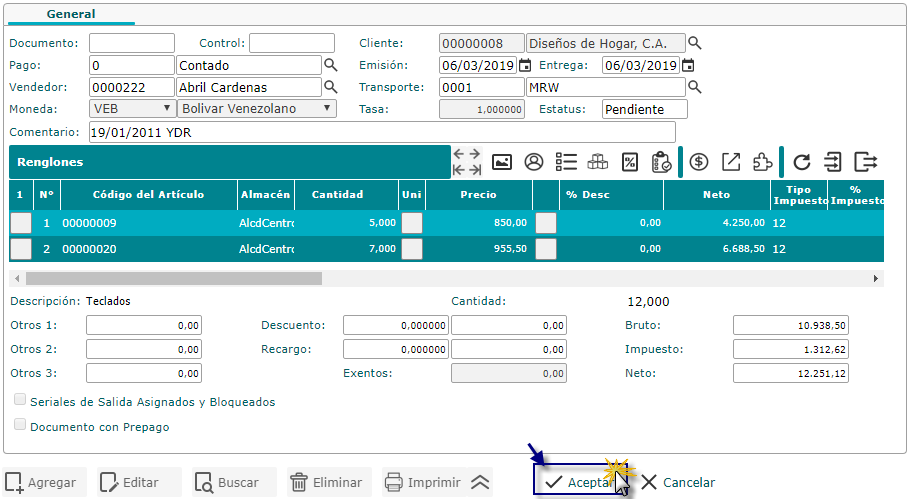Enable Seriales de Salida Asignados y Bloqueados

pos(21,401)
